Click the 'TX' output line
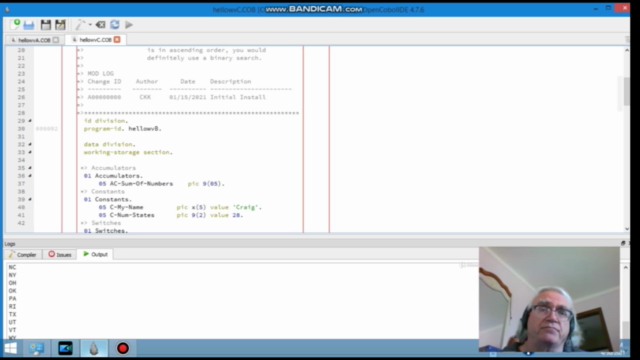 coord(12,314)
